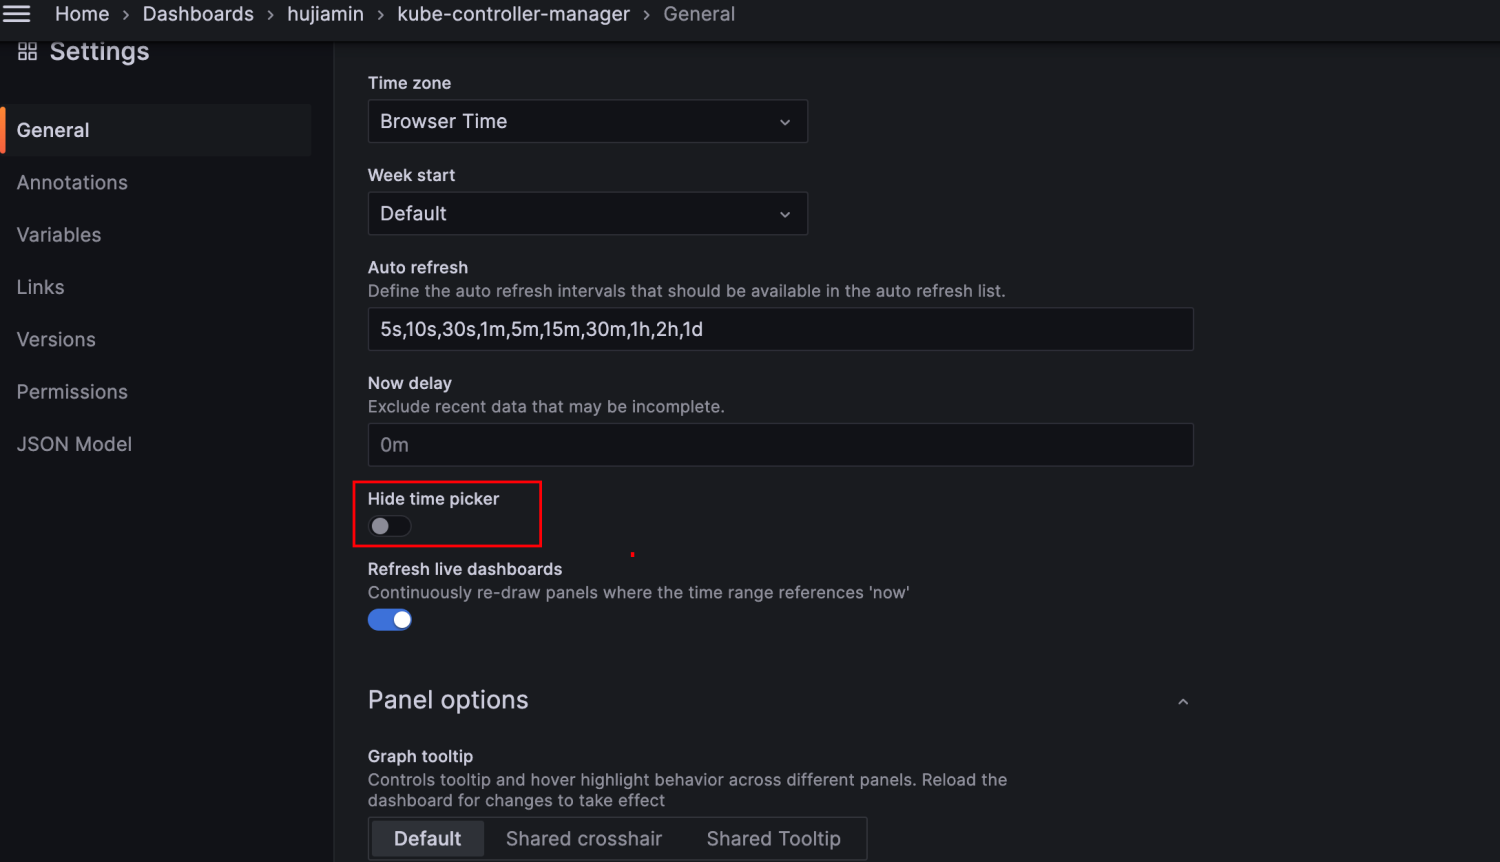This screenshot has height=862, width=1500.
Task: Click the Now delay input field
Action: (780, 445)
